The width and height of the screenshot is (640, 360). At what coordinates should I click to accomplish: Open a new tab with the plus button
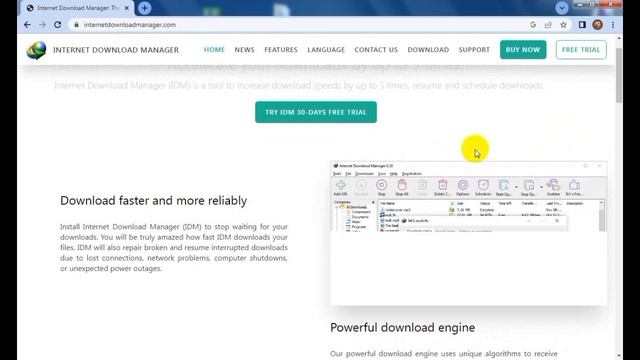point(144,8)
